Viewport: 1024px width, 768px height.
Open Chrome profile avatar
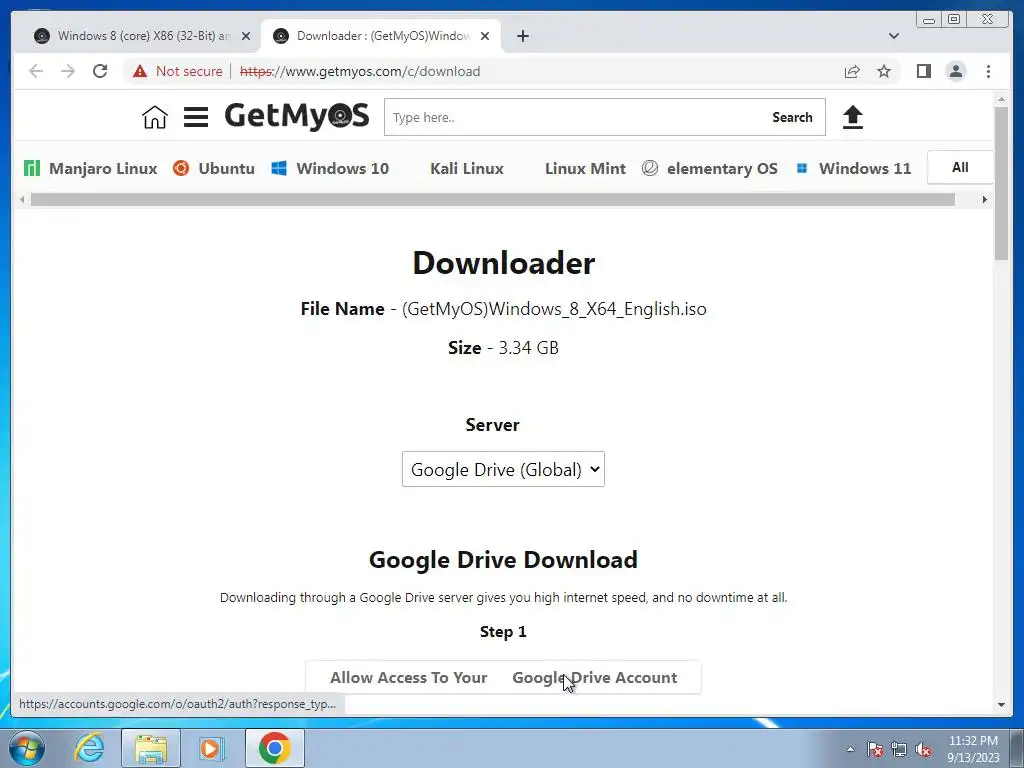[x=955, y=71]
